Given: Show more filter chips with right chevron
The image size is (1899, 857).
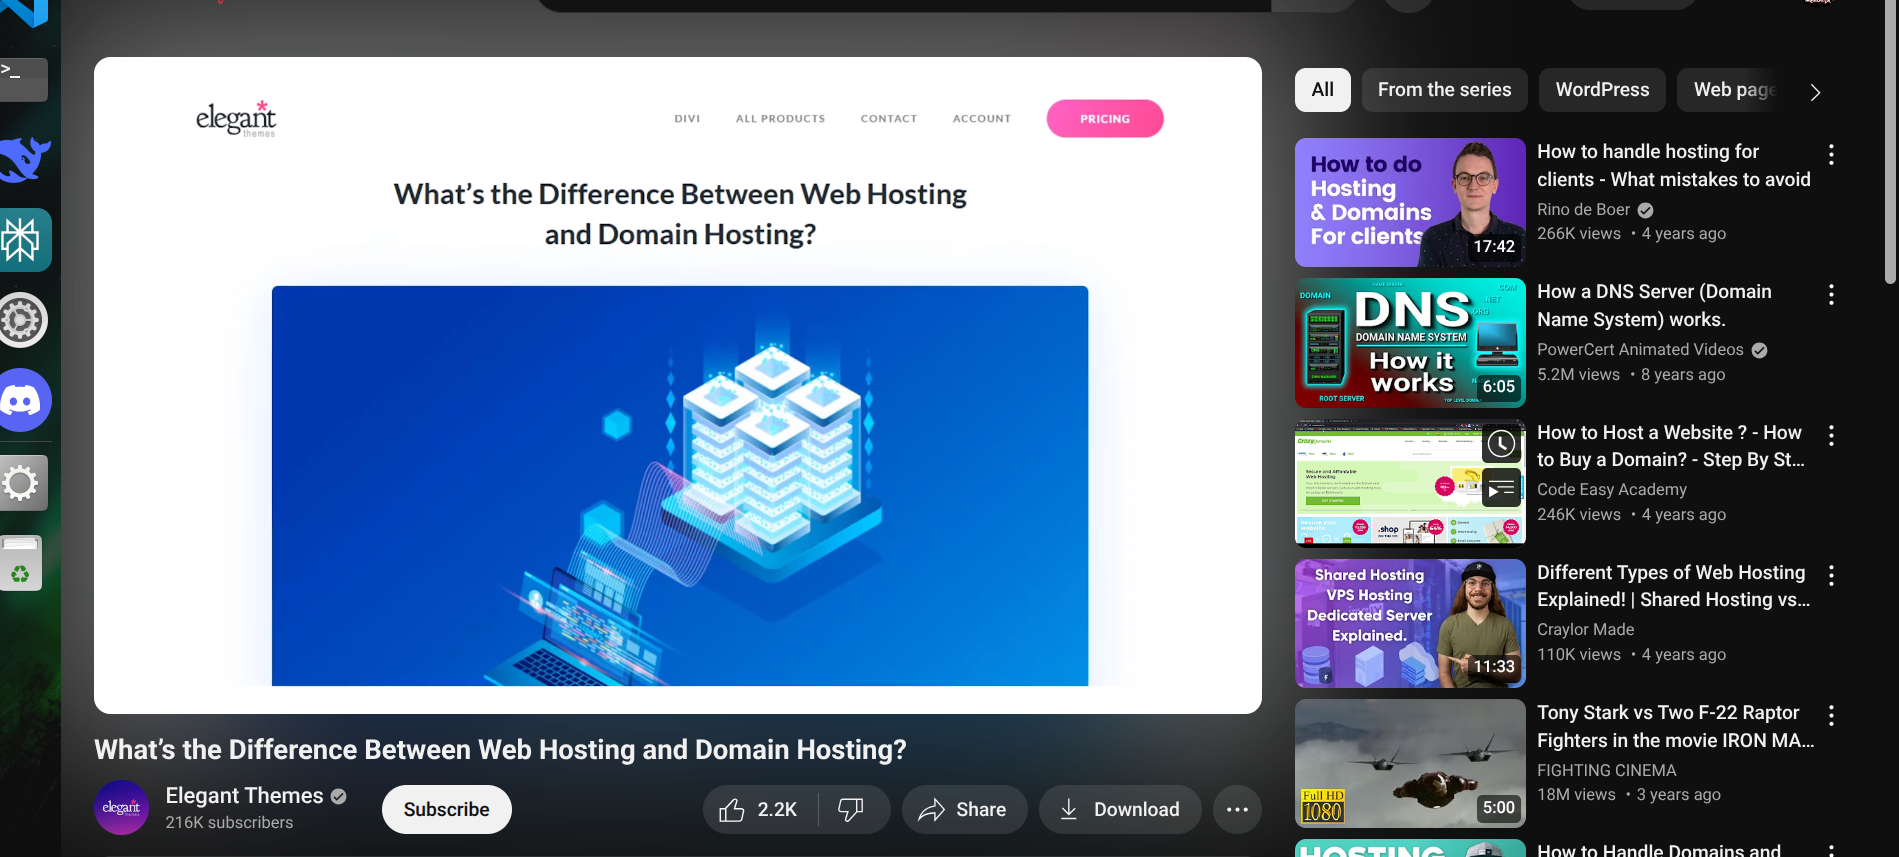Looking at the screenshot, I should click(1815, 92).
